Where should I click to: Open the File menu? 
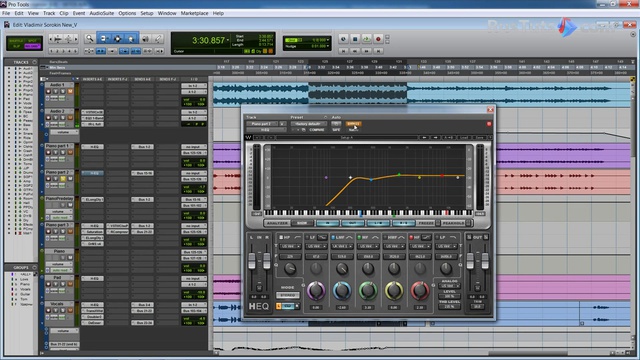(x=6, y=13)
